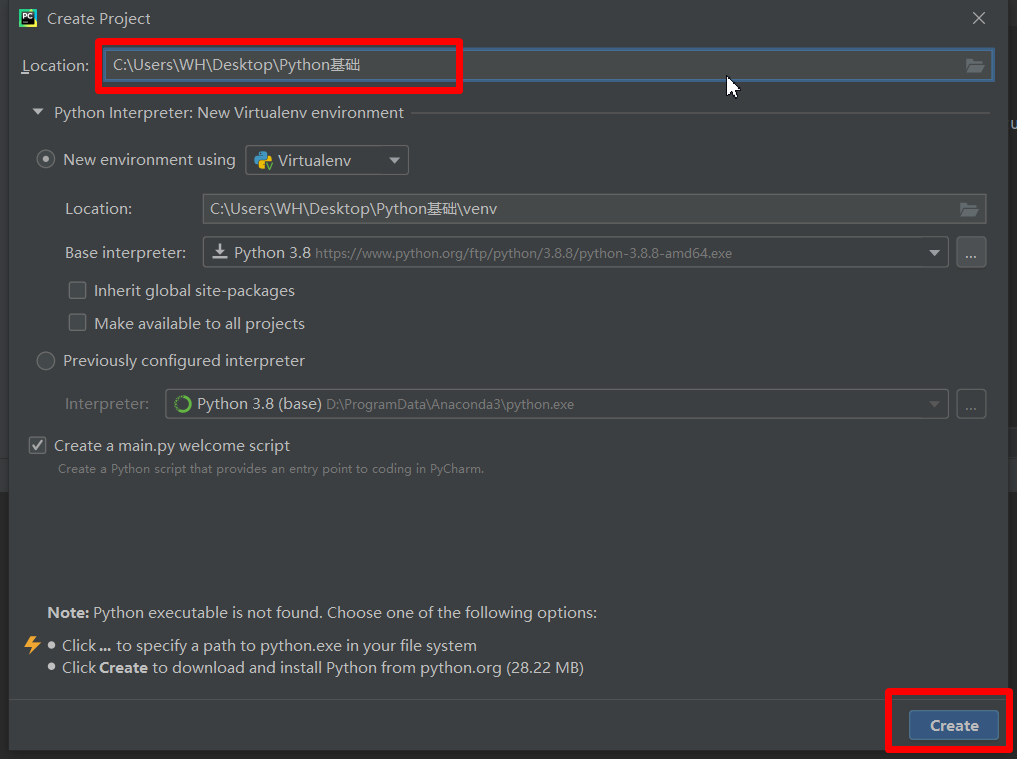1017x759 pixels.
Task: Uncheck Create a main.py welcome script
Action: coord(37,446)
